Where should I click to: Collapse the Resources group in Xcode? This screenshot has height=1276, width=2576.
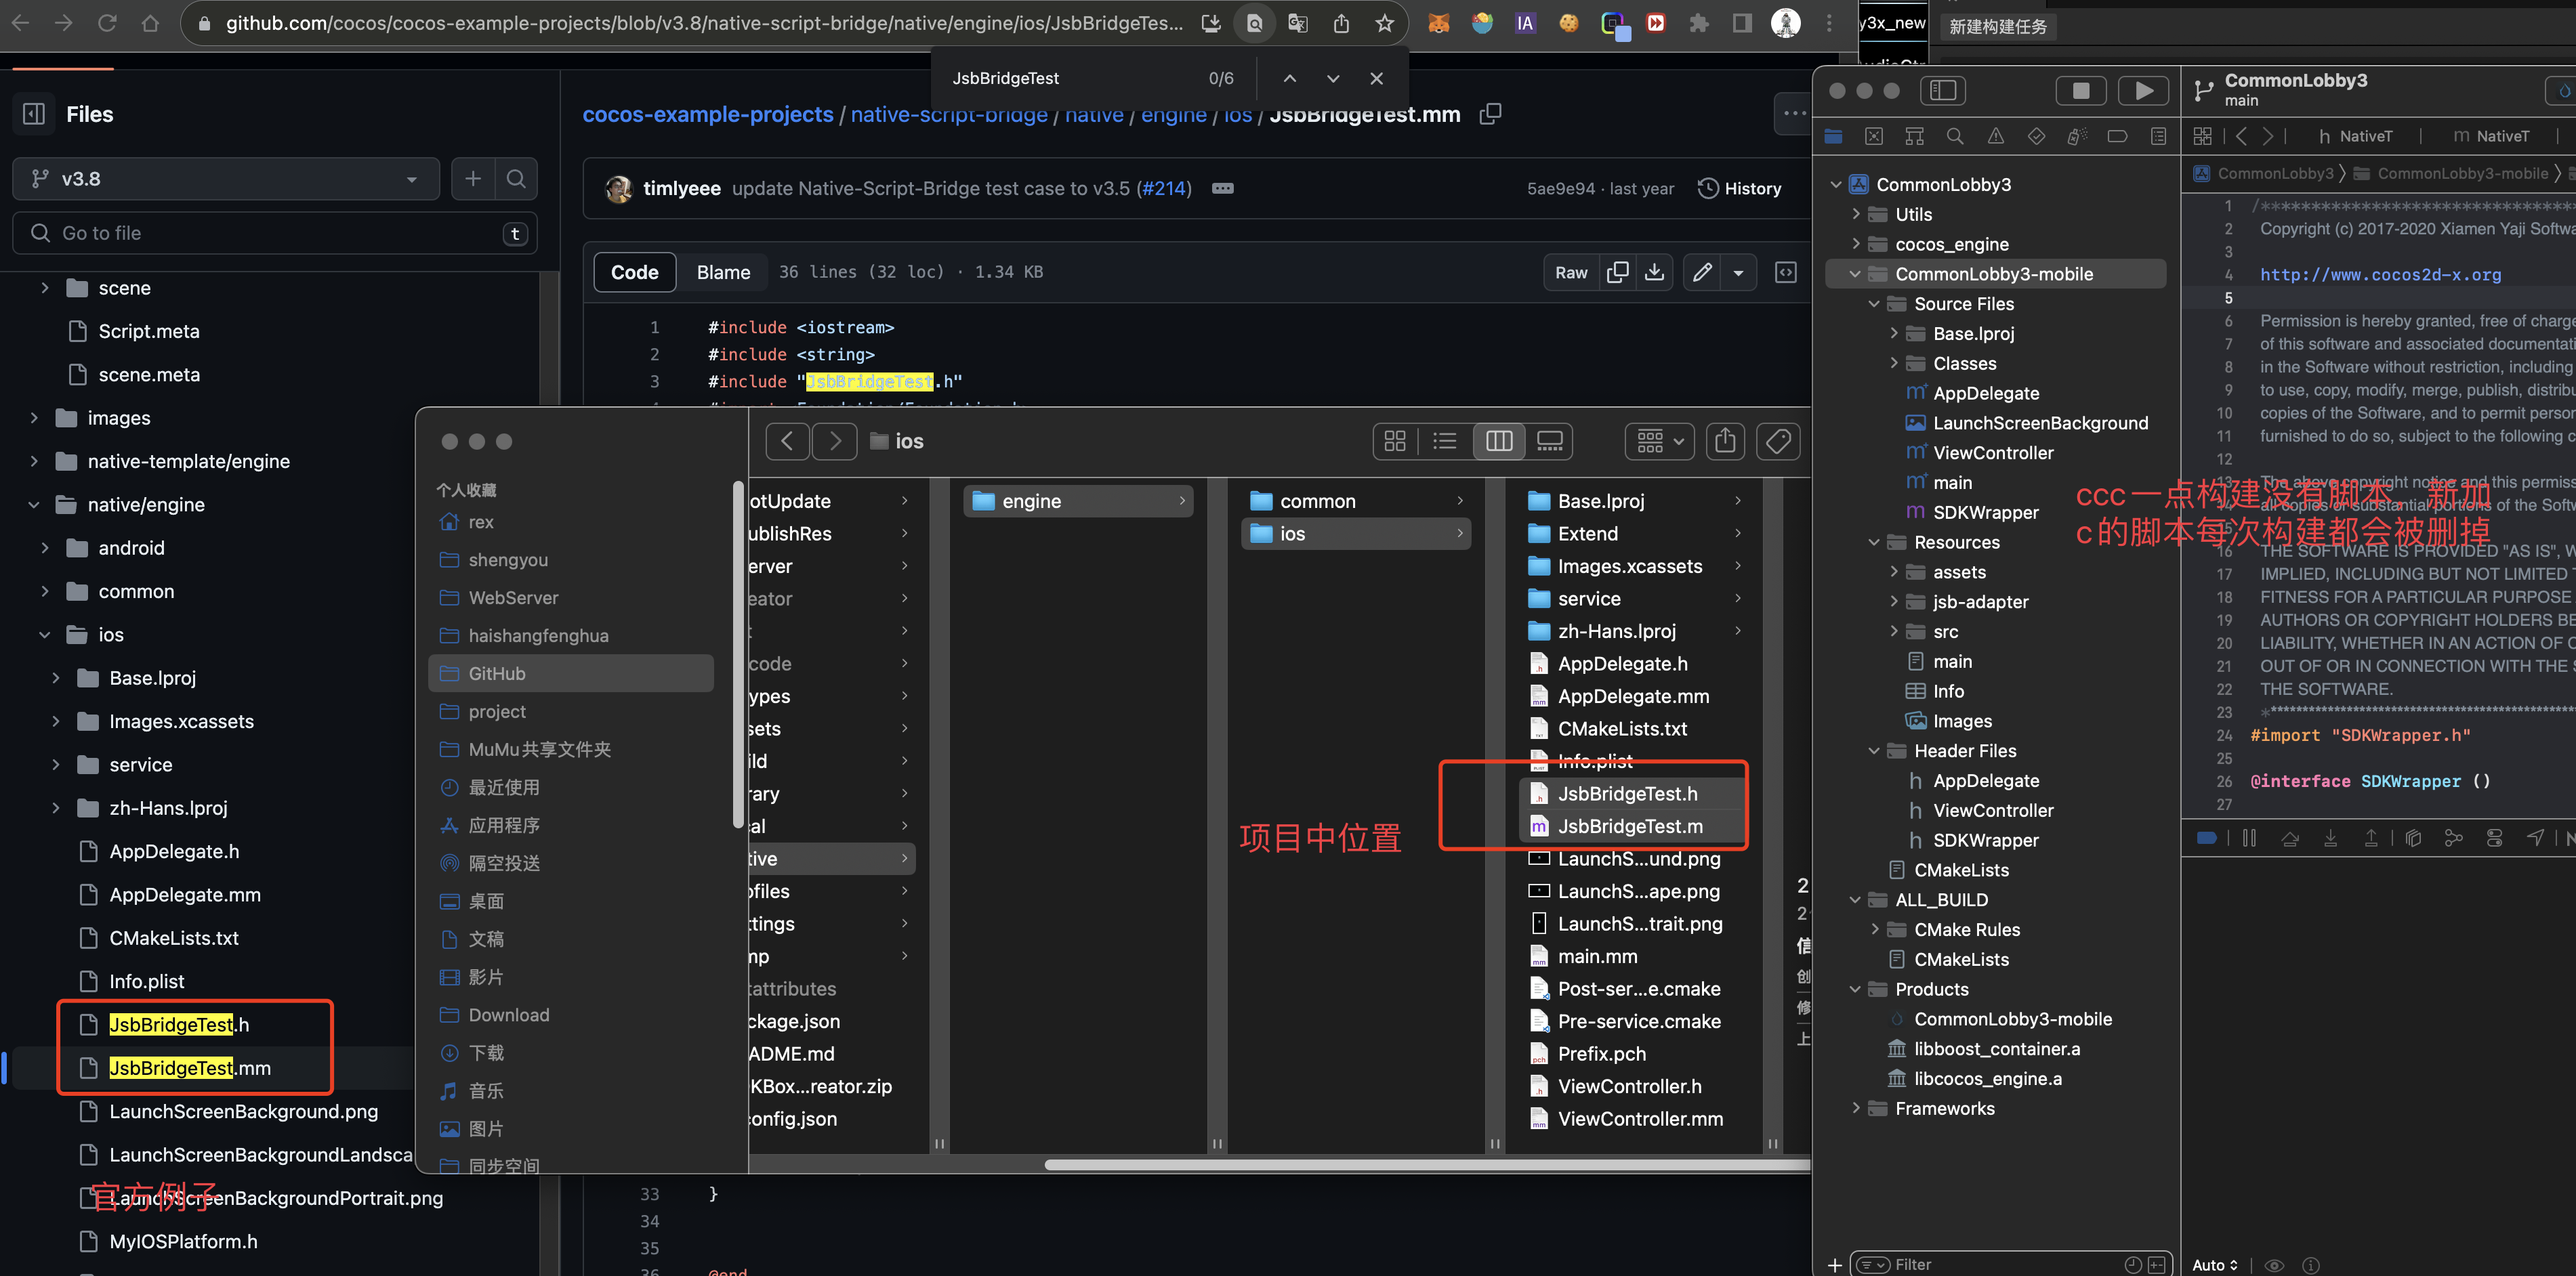click(1874, 542)
